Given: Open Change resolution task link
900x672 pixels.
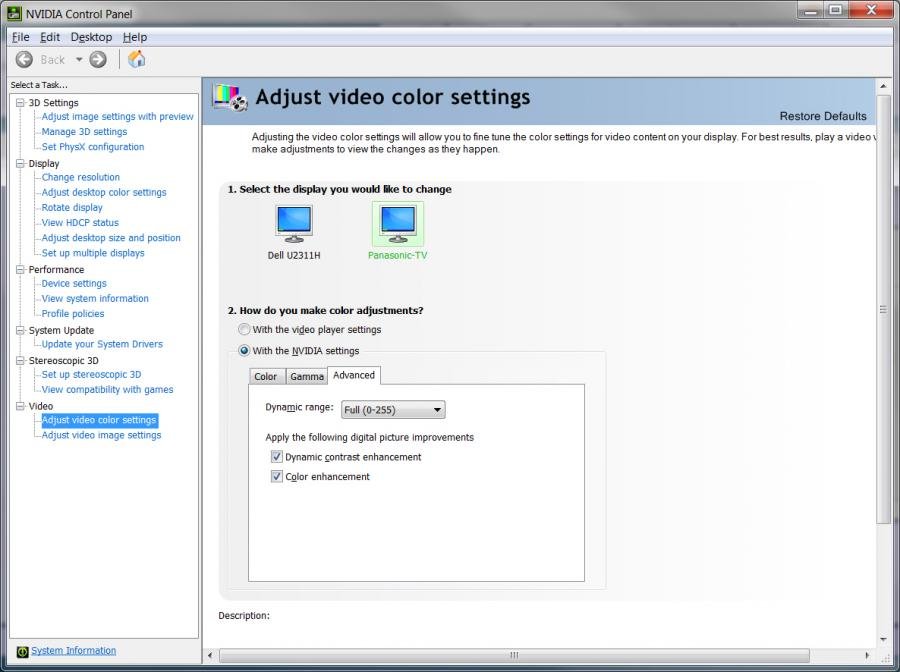Looking at the screenshot, I should [x=80, y=177].
